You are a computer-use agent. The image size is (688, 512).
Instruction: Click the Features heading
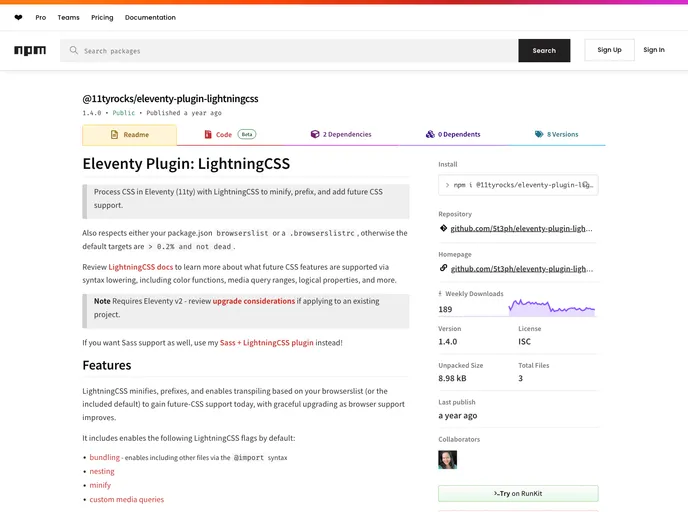pyautogui.click(x=107, y=365)
